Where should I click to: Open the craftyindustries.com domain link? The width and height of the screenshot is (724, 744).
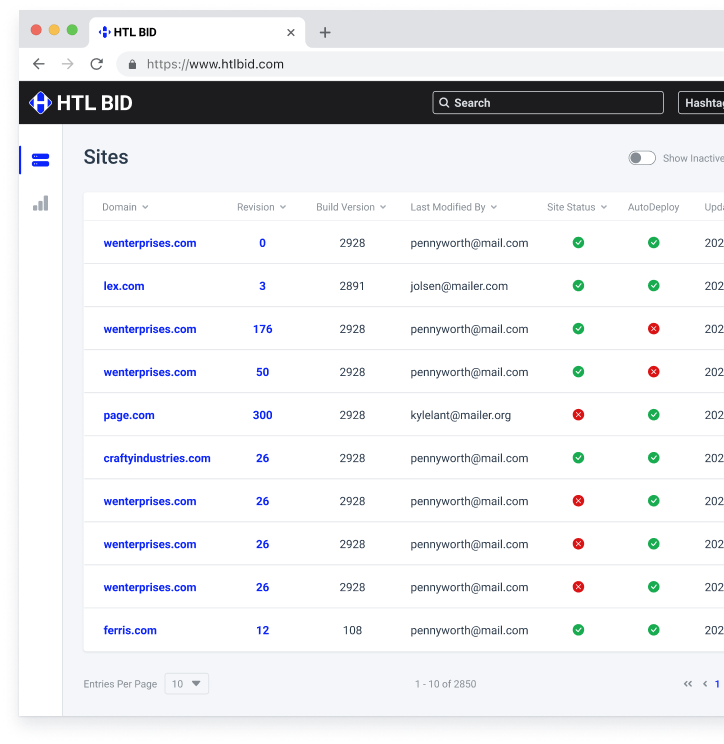157,458
